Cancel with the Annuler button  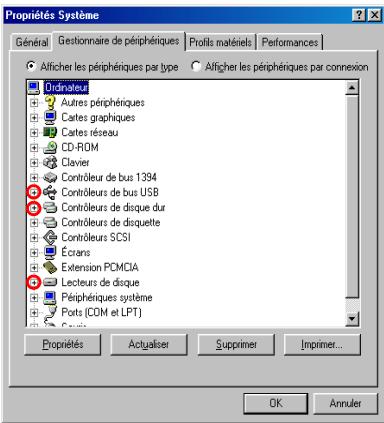(x=346, y=403)
